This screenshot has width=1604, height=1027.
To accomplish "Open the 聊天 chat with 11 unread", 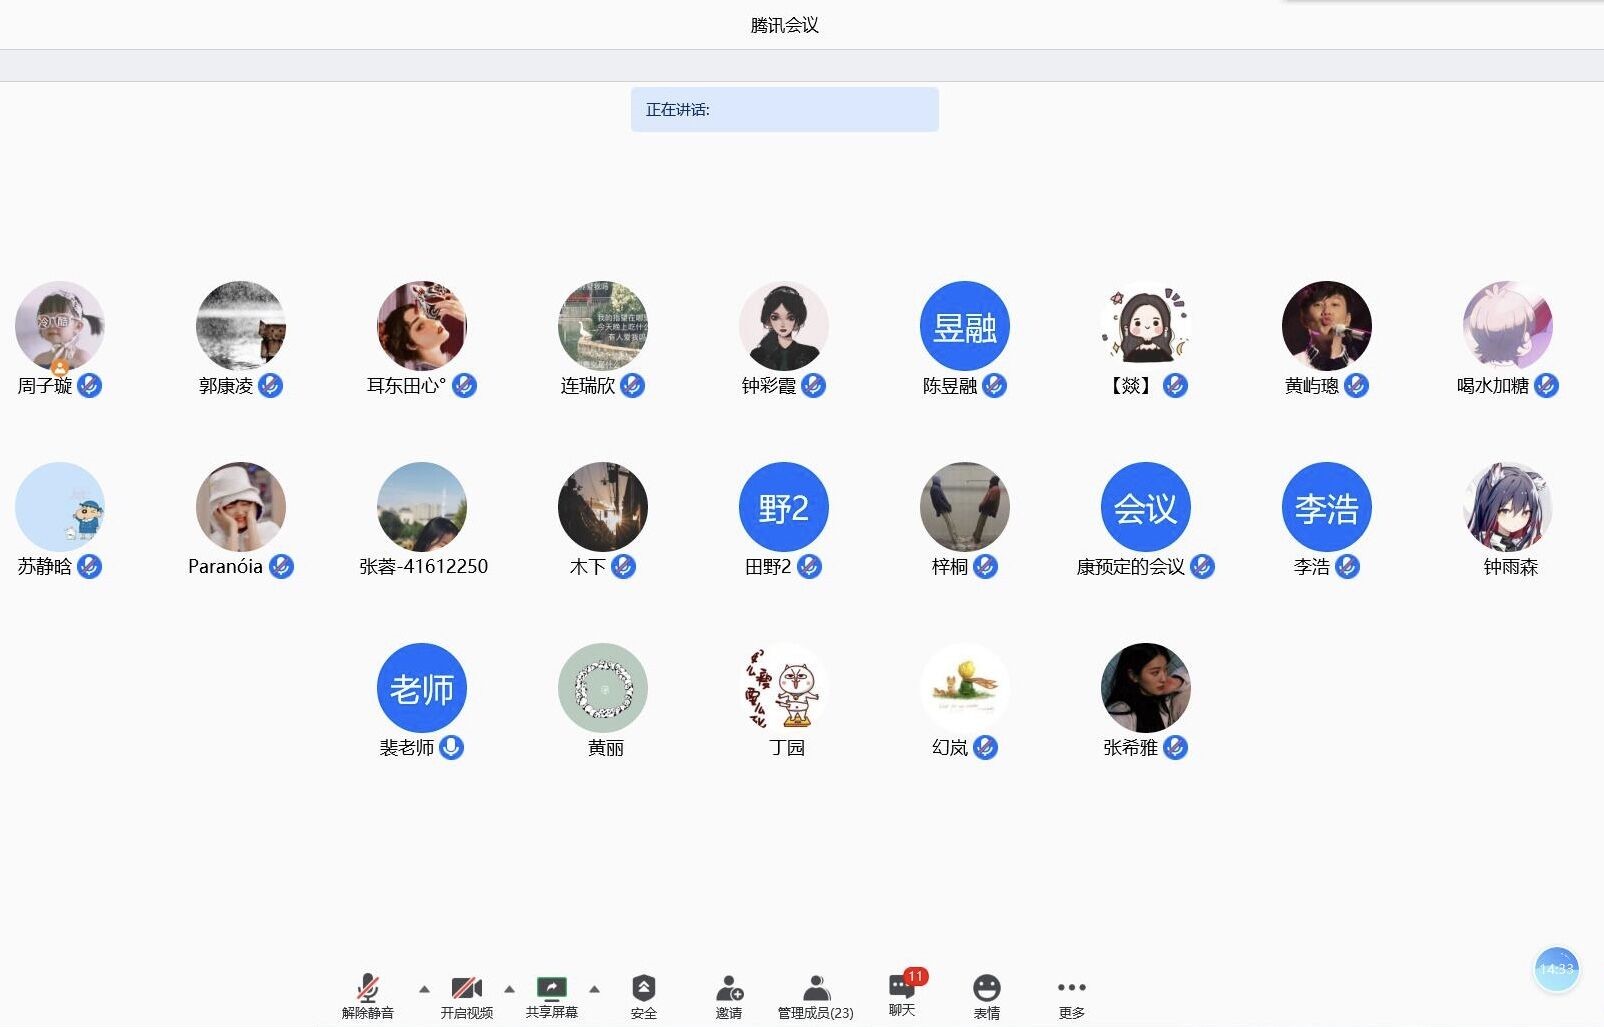I will (x=901, y=988).
